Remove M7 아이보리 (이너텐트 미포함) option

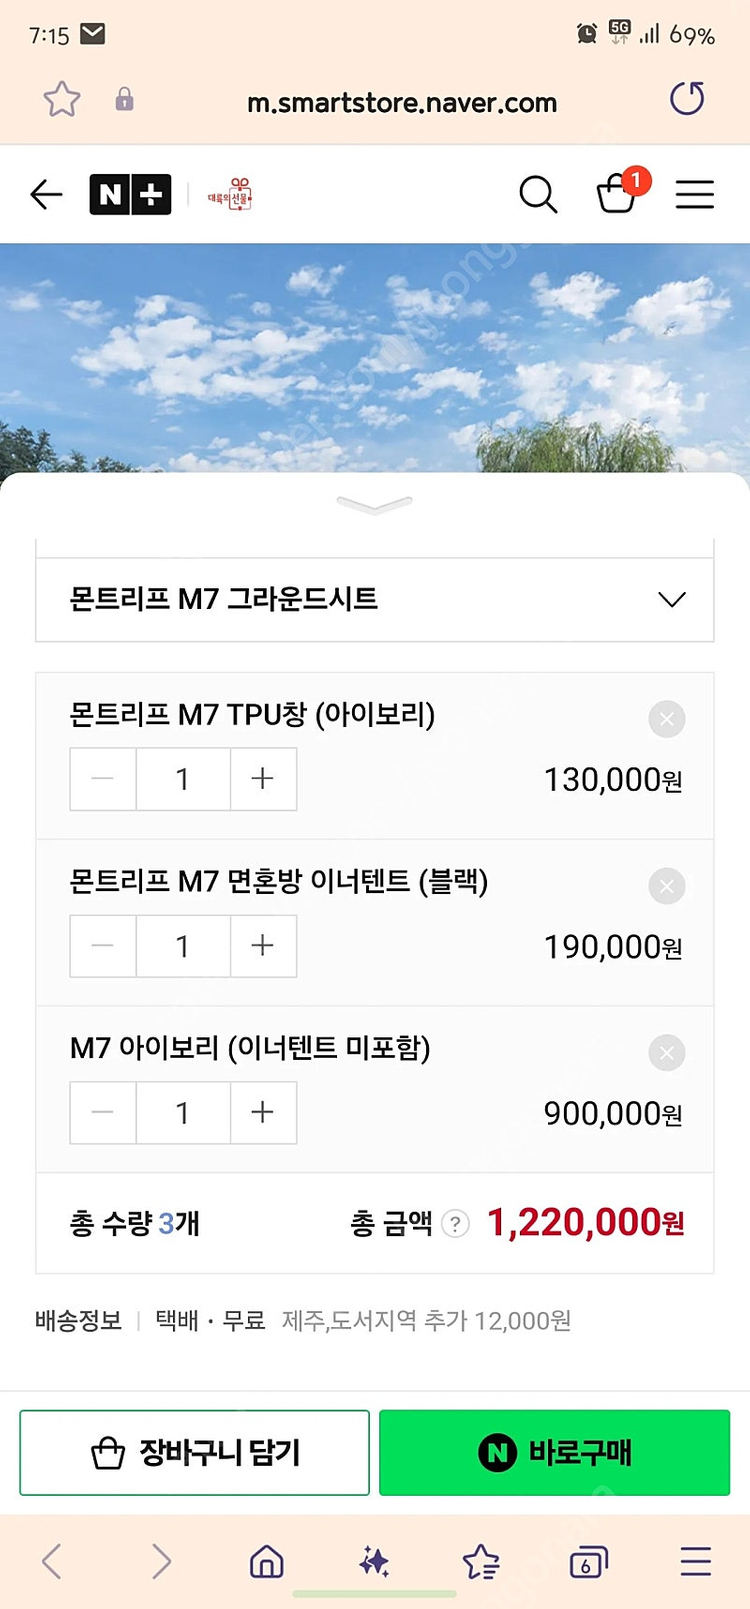click(x=667, y=1053)
